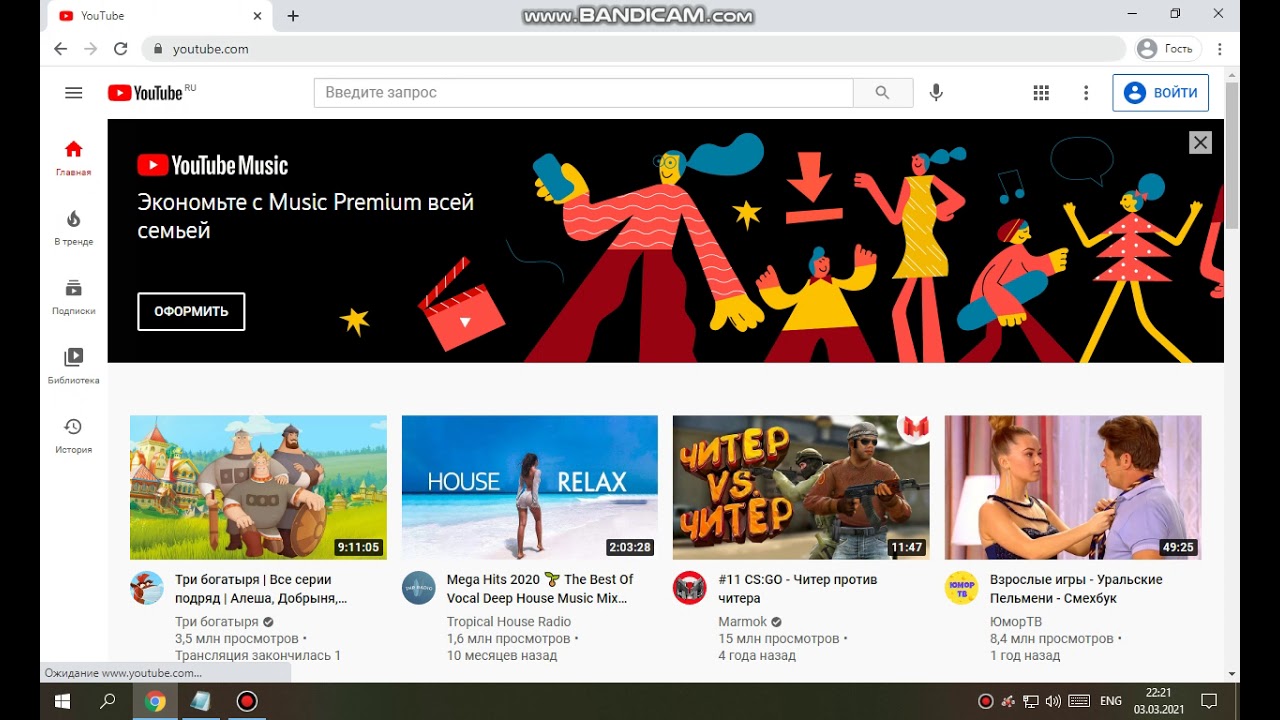The width and height of the screenshot is (1280, 720).
Task: Close the YouTube browser tab
Action: [x=258, y=16]
